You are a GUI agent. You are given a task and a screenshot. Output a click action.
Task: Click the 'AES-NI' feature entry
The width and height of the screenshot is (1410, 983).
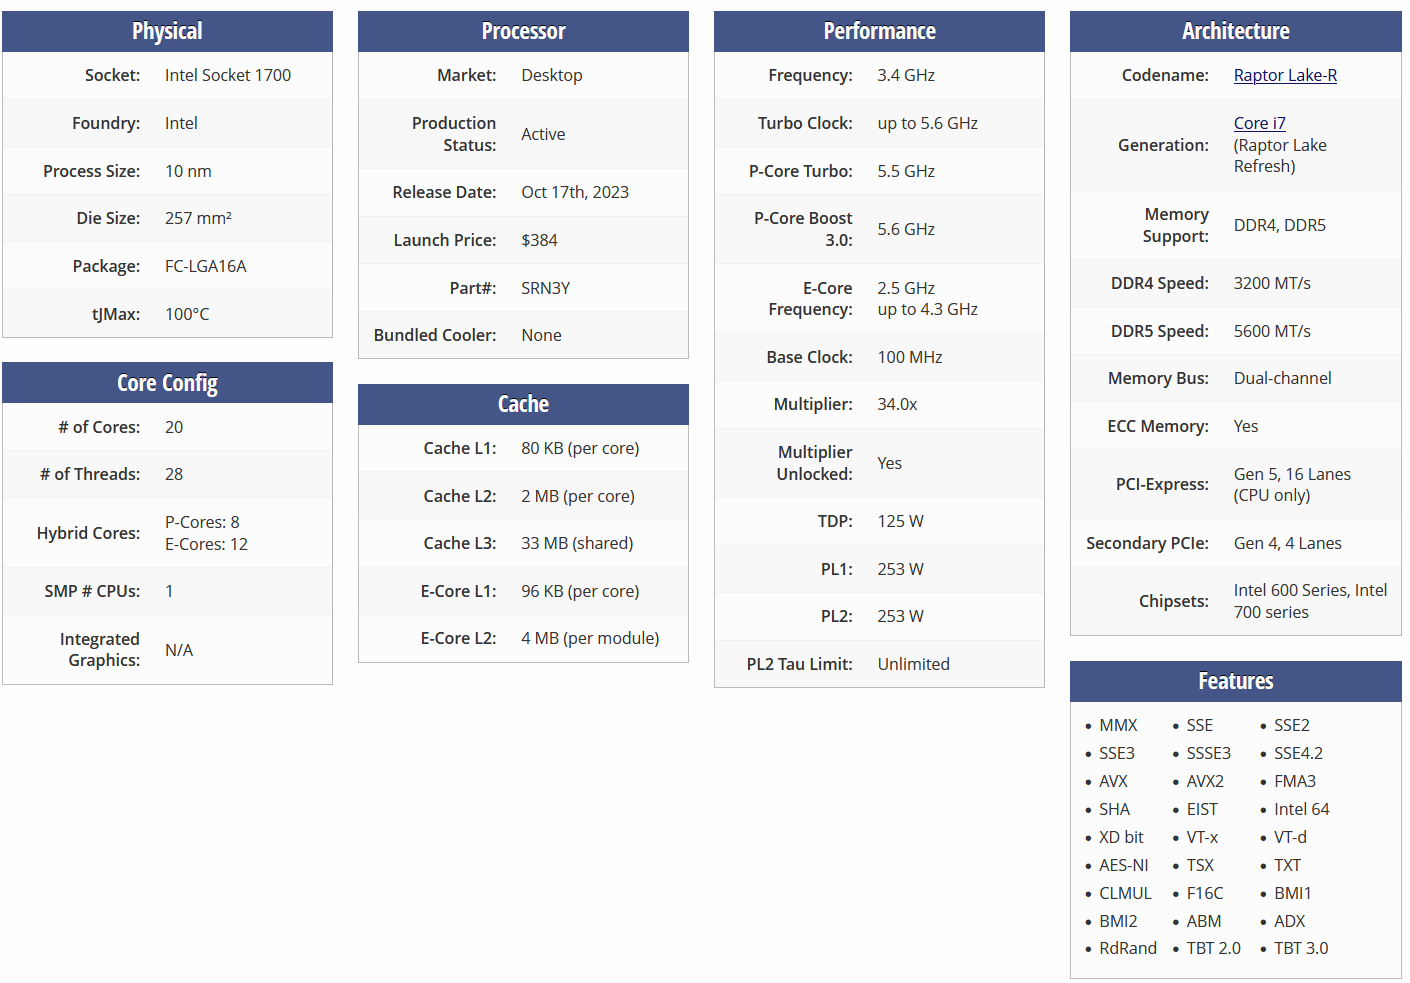point(1124,865)
